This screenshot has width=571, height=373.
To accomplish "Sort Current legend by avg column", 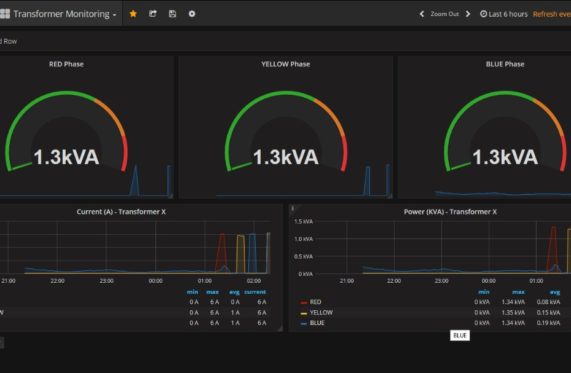I will click(x=234, y=292).
